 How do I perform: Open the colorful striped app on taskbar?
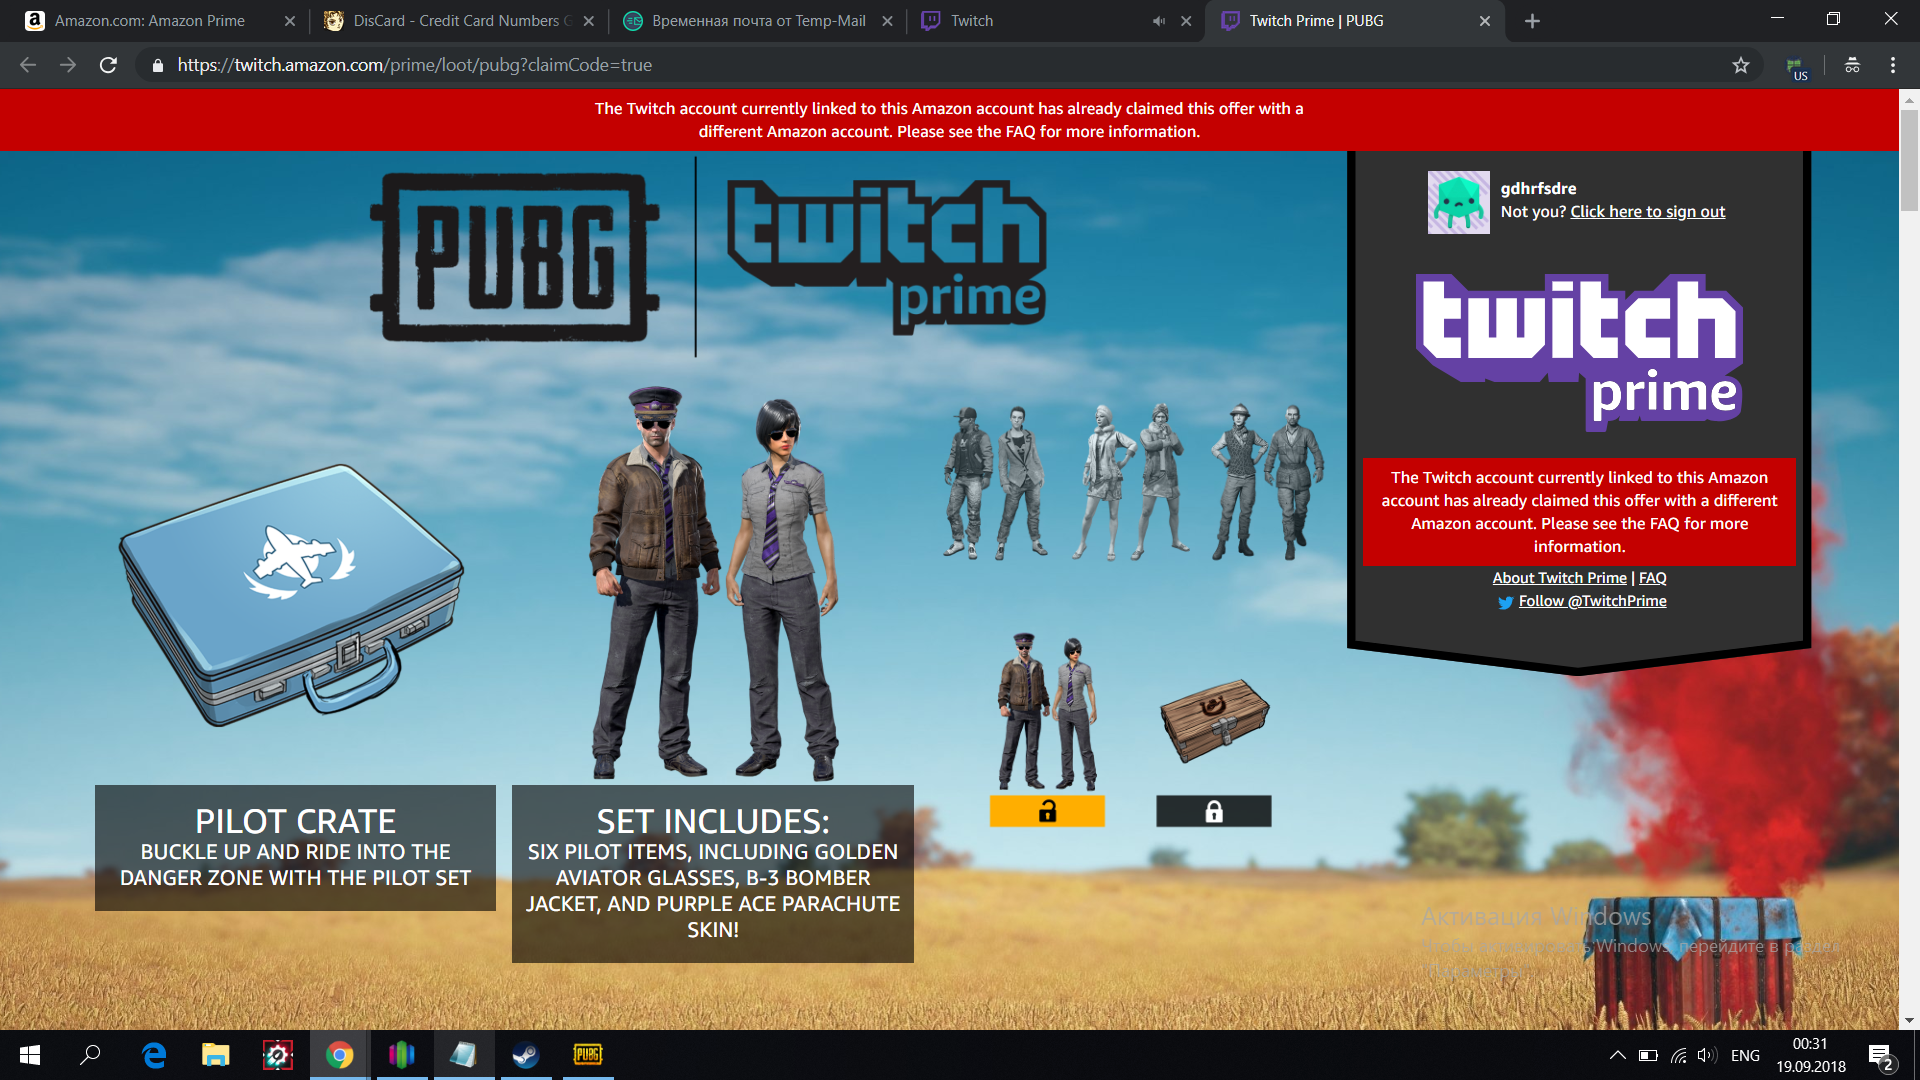pyautogui.click(x=402, y=1055)
